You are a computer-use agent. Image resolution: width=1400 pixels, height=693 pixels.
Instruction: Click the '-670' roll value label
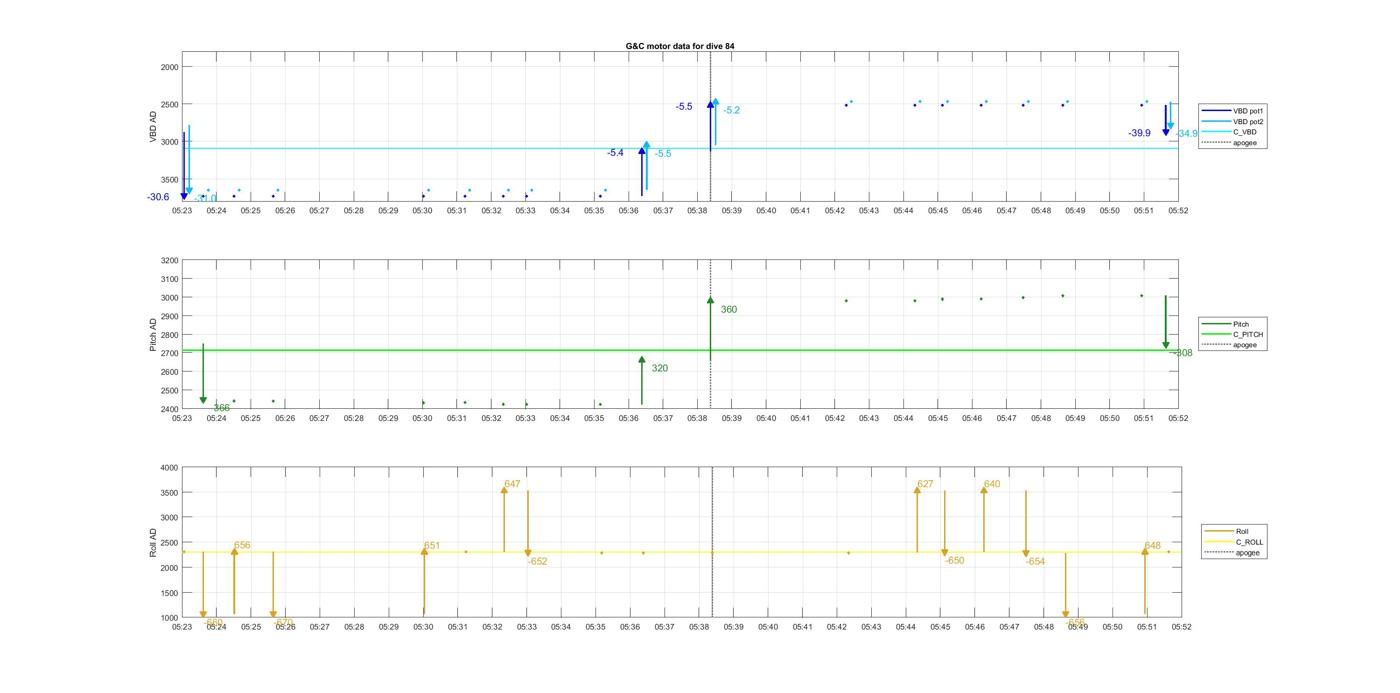(284, 622)
